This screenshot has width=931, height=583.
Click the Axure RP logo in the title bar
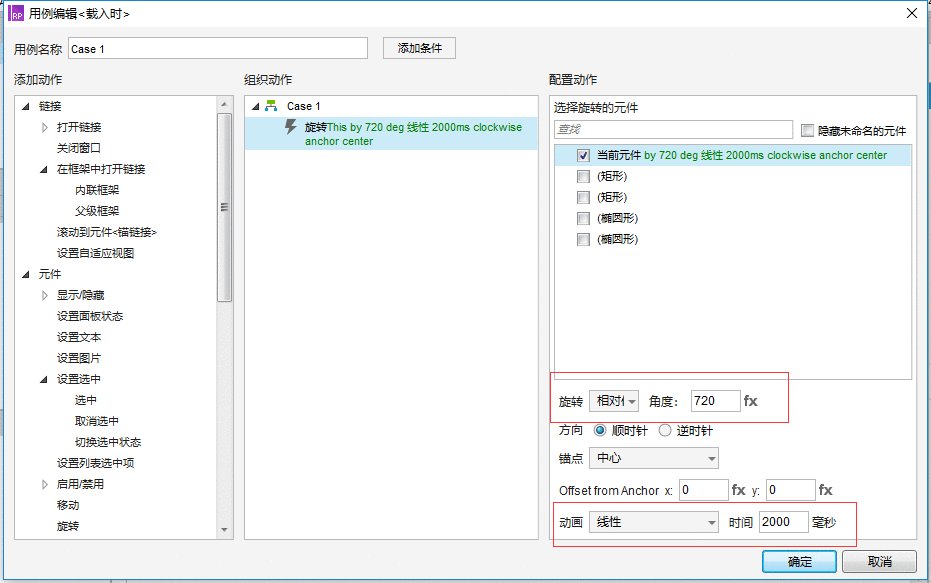coord(16,13)
